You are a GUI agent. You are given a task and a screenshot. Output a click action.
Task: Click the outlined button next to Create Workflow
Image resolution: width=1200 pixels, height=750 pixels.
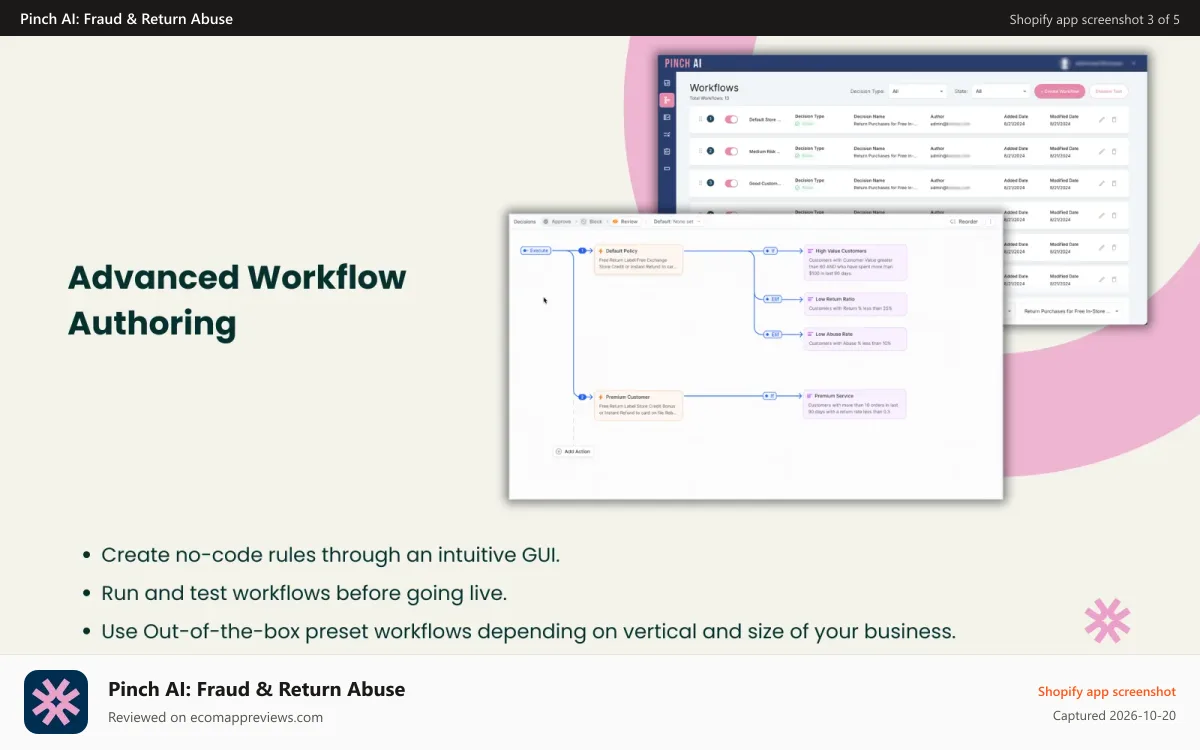click(x=1108, y=91)
